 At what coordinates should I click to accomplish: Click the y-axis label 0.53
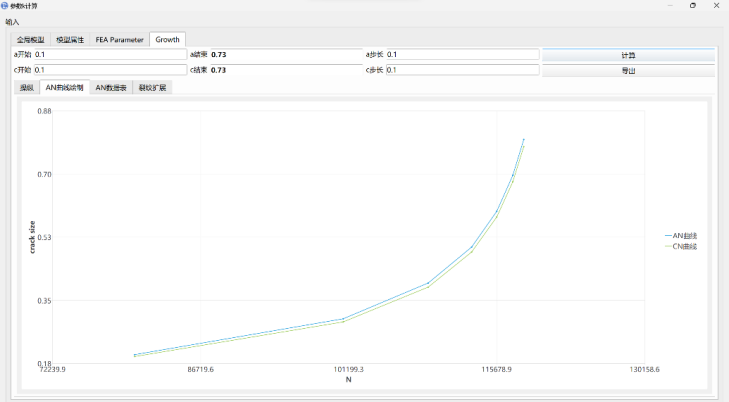(44, 237)
